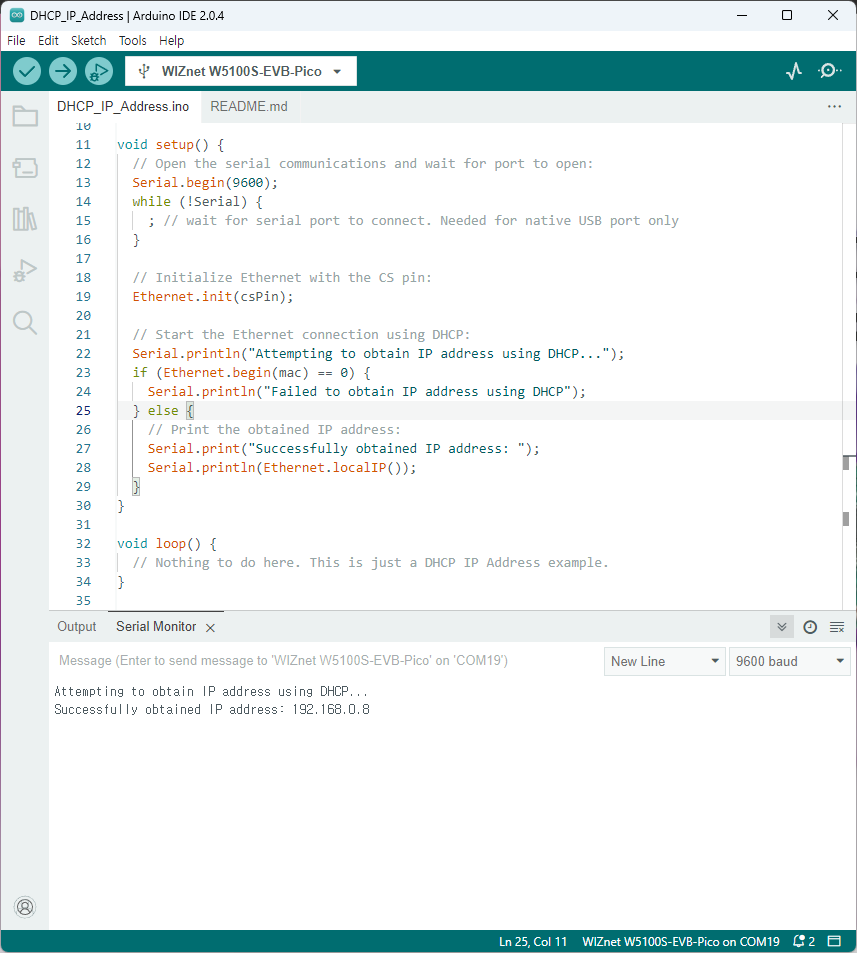Open the Boards Manager sidebar panel
Image resolution: width=857 pixels, height=953 pixels.
pos(25,167)
